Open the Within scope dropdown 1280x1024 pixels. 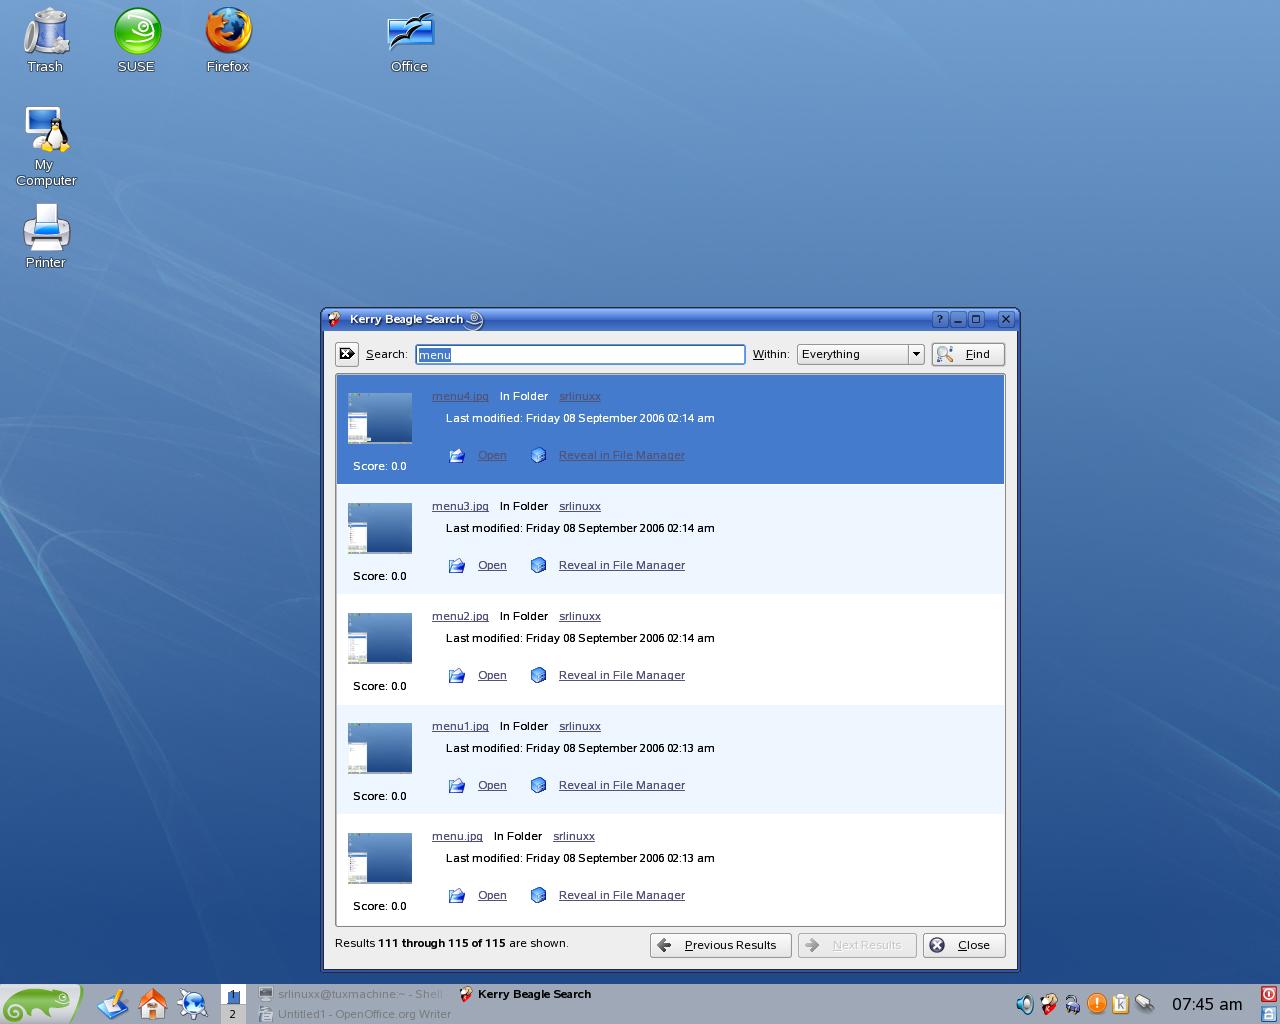(x=860, y=354)
